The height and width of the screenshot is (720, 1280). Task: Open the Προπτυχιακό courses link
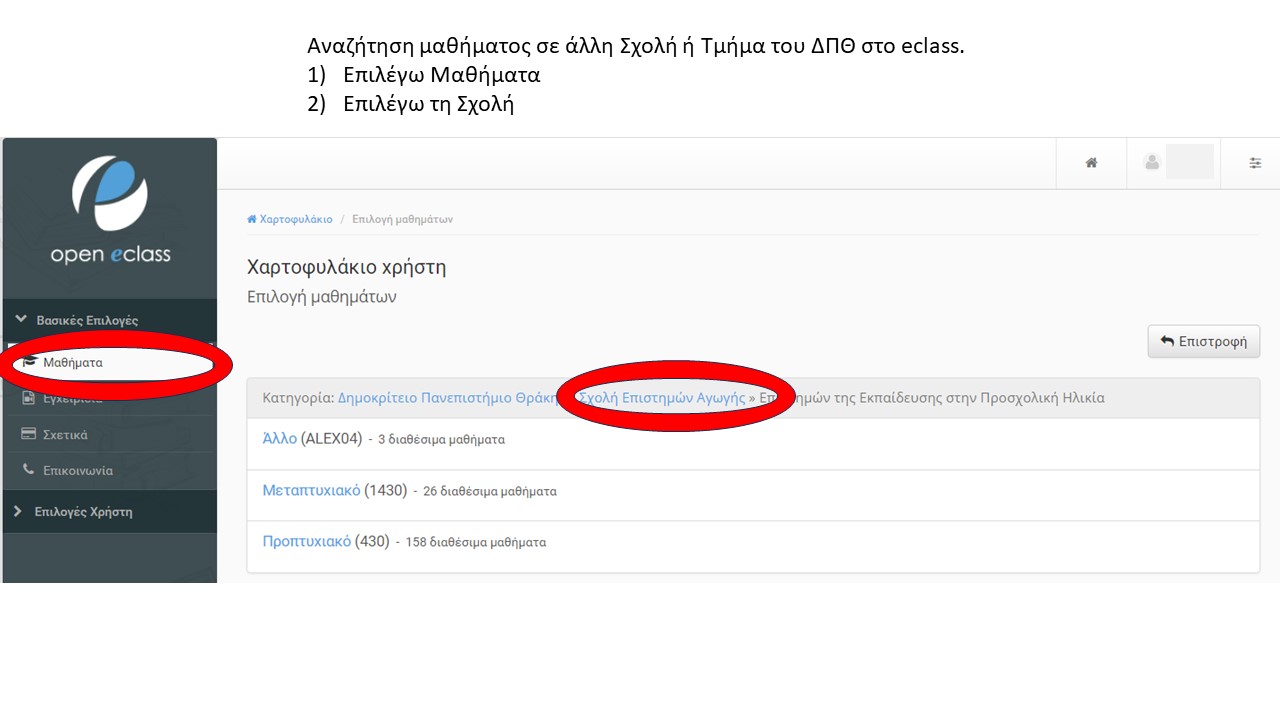point(306,541)
